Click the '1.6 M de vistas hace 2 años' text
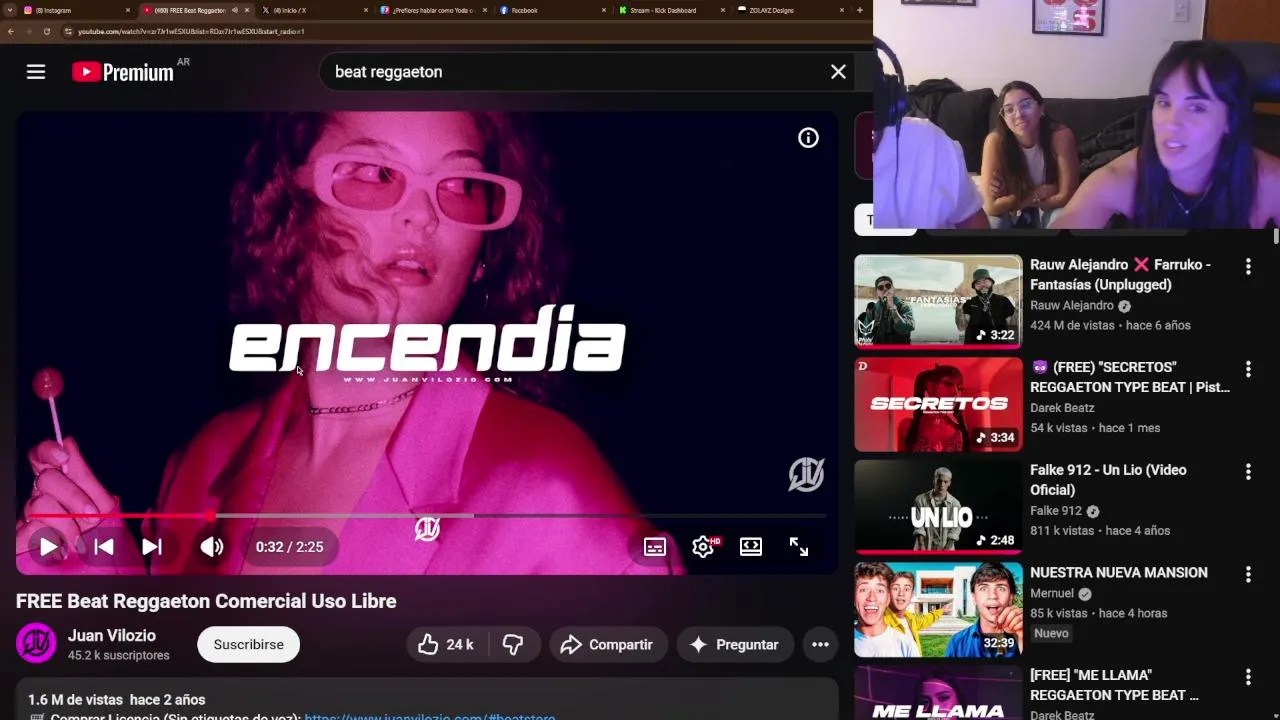Image resolution: width=1280 pixels, height=720 pixels. (117, 700)
